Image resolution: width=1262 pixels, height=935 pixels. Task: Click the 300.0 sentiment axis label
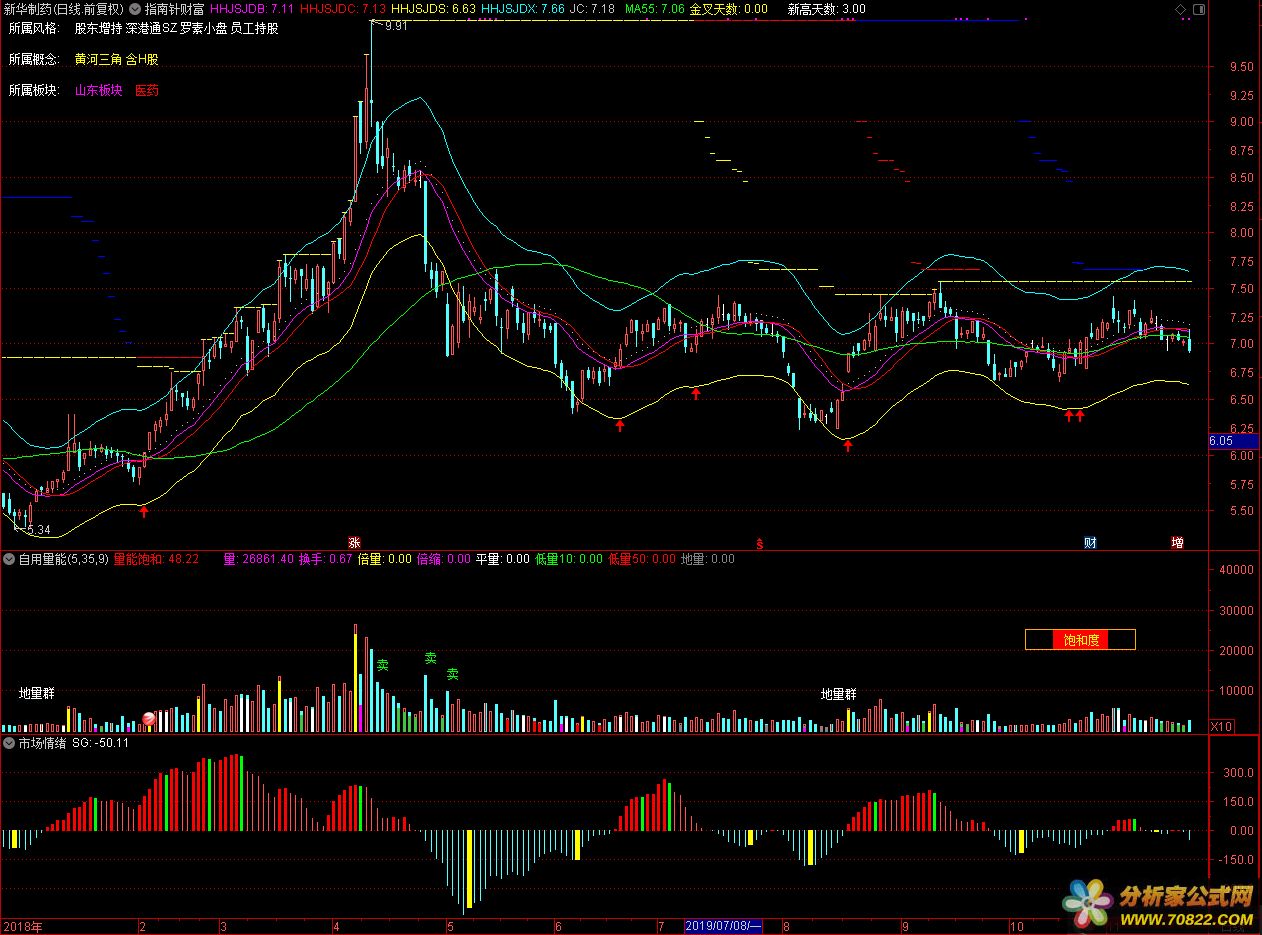1237,773
